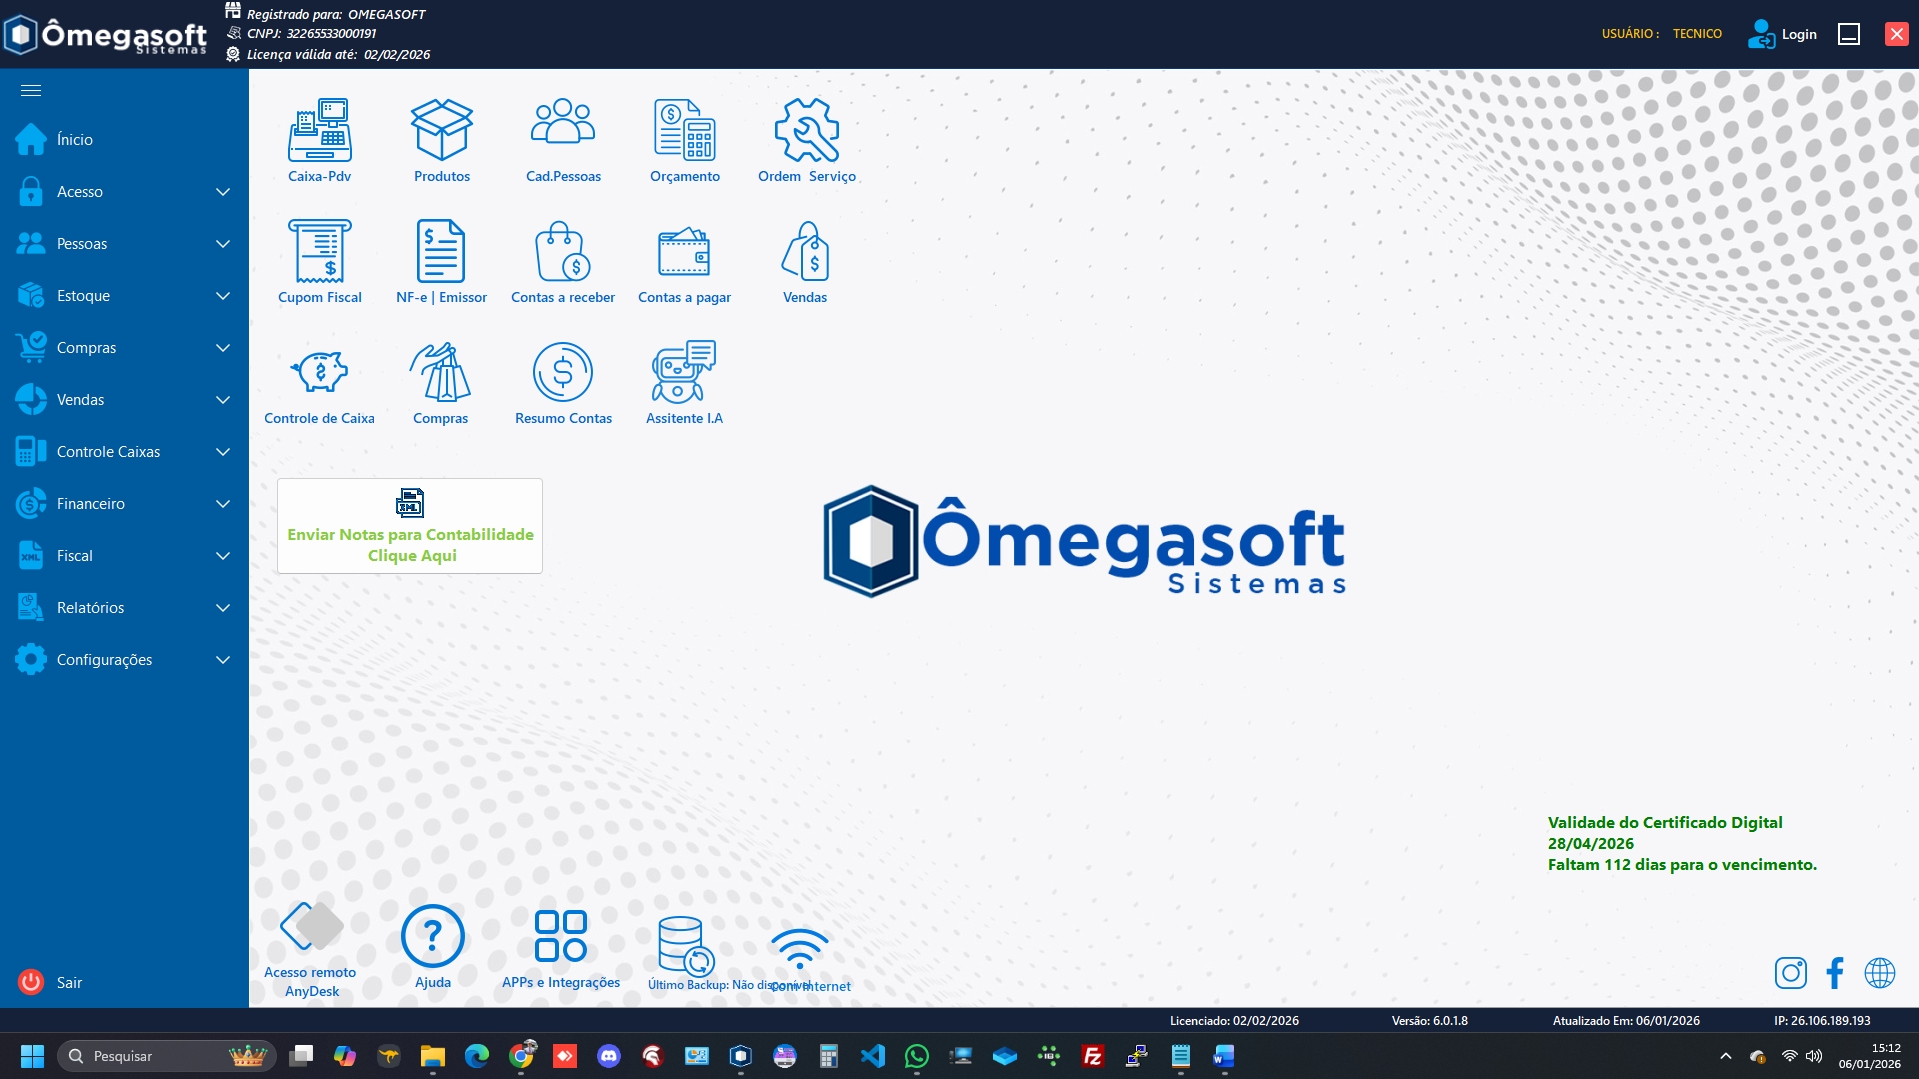Open the taskbar clock showing 15:12
1919x1079 pixels.
click(1869, 1056)
